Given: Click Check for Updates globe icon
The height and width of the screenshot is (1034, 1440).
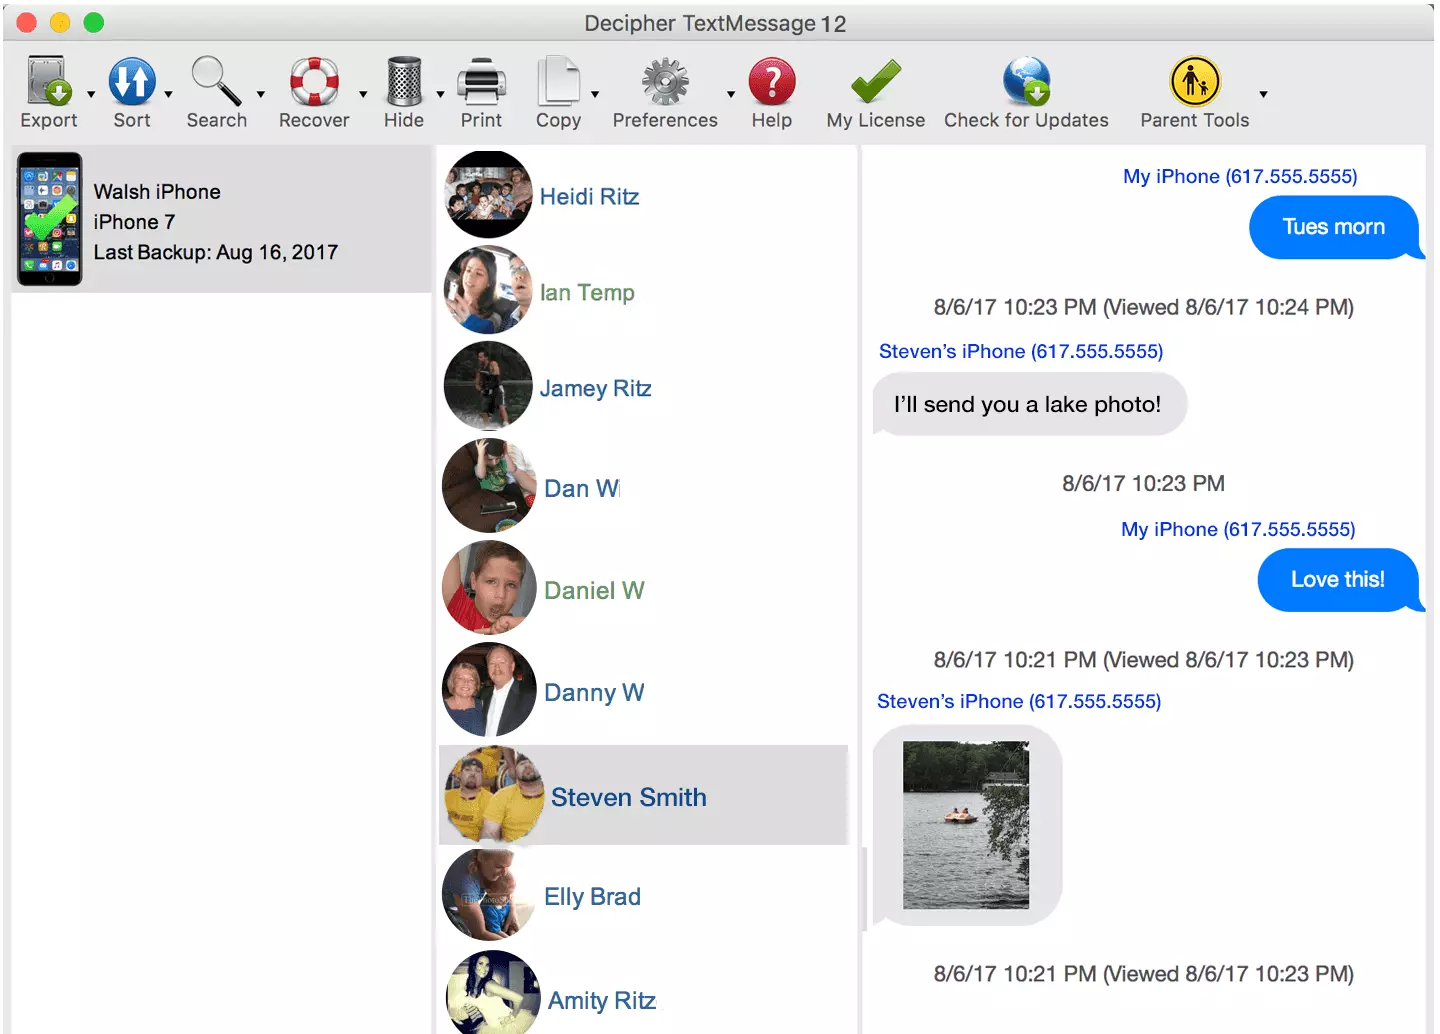Looking at the screenshot, I should point(1027,81).
